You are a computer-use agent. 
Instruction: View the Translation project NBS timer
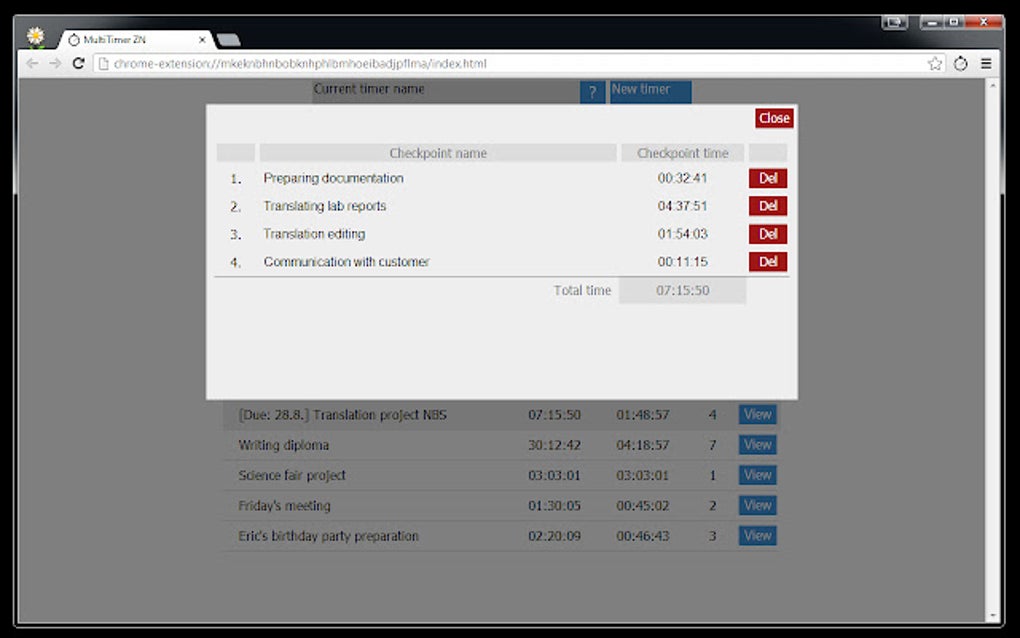(x=757, y=414)
